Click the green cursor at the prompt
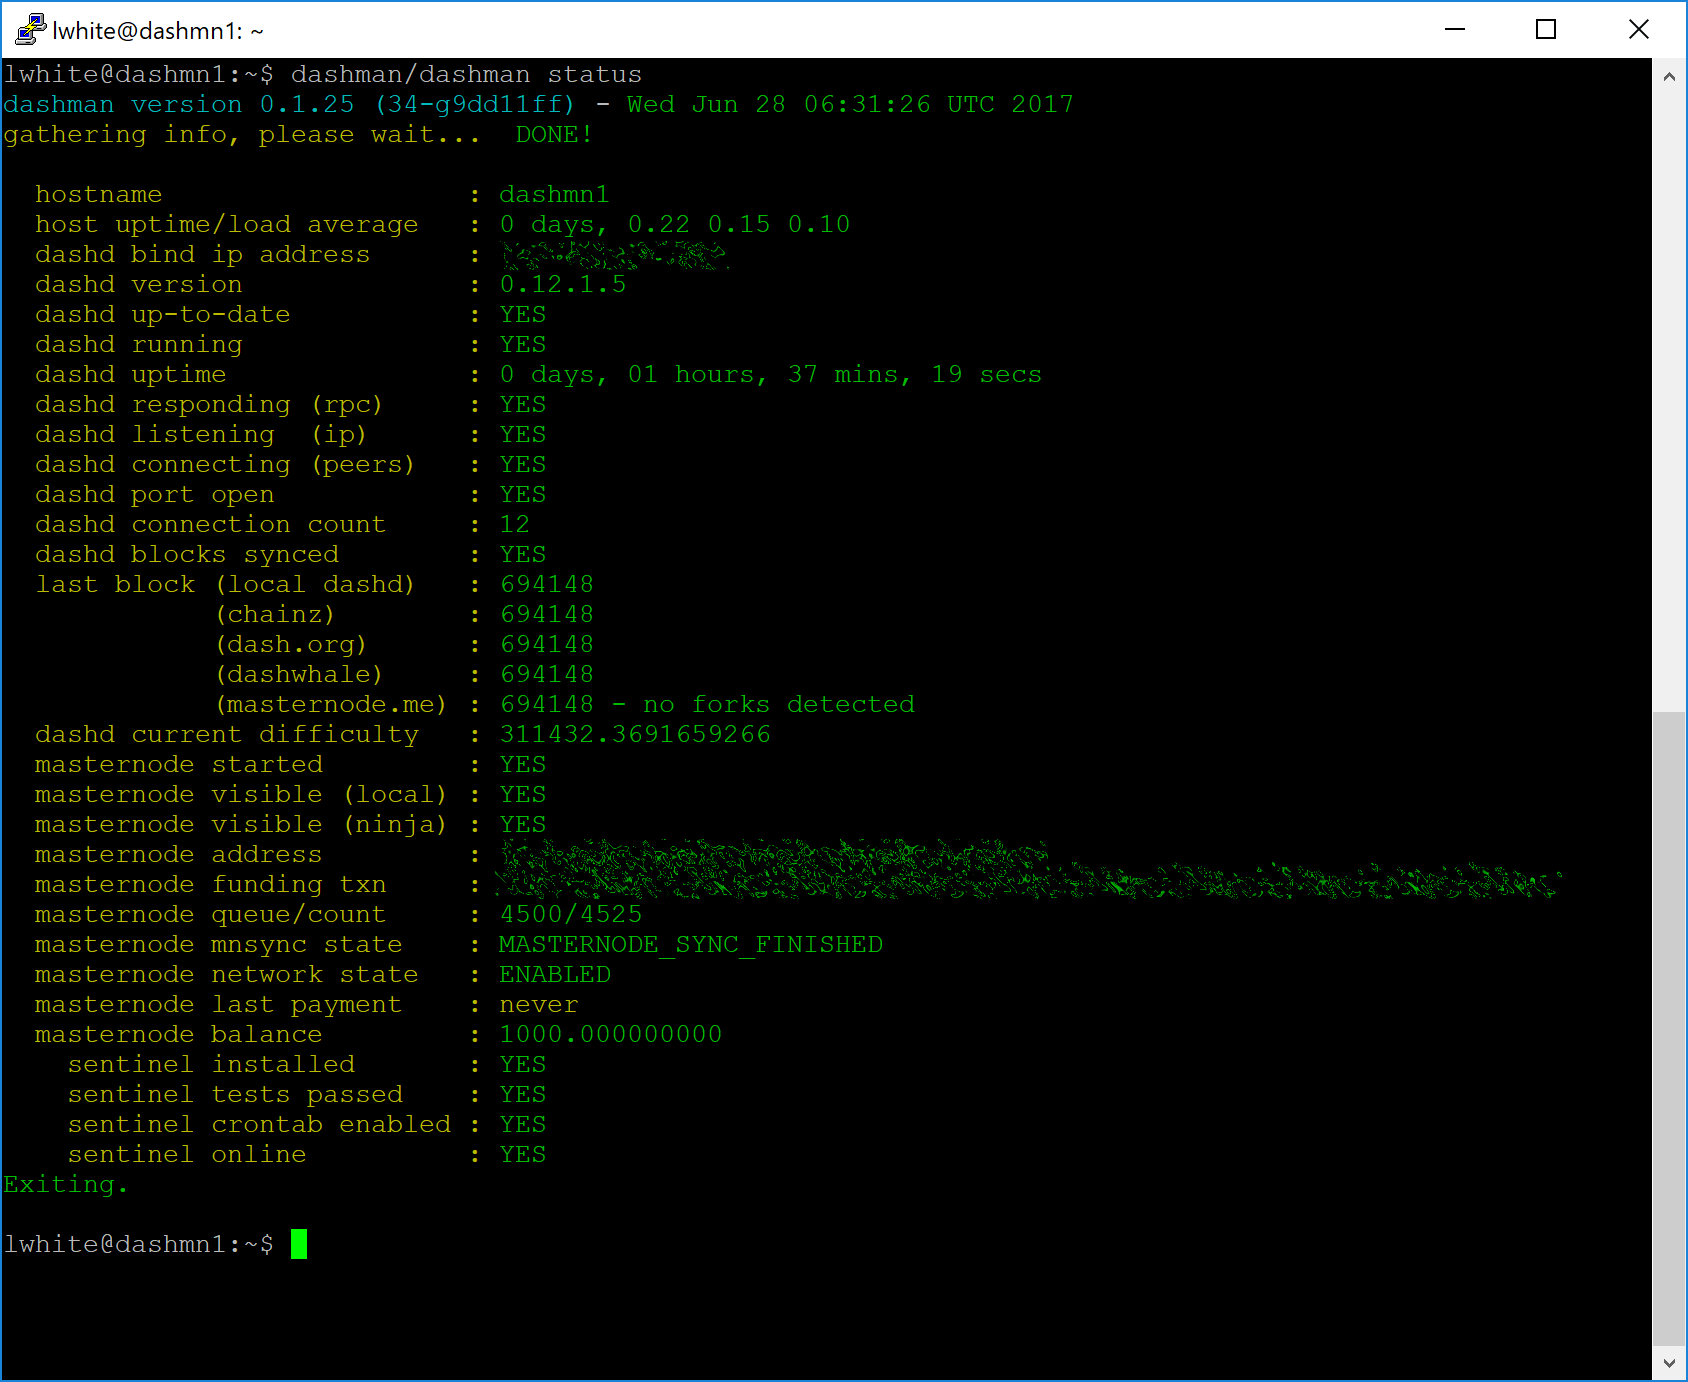Viewport: 1688px width, 1382px height. [299, 1244]
